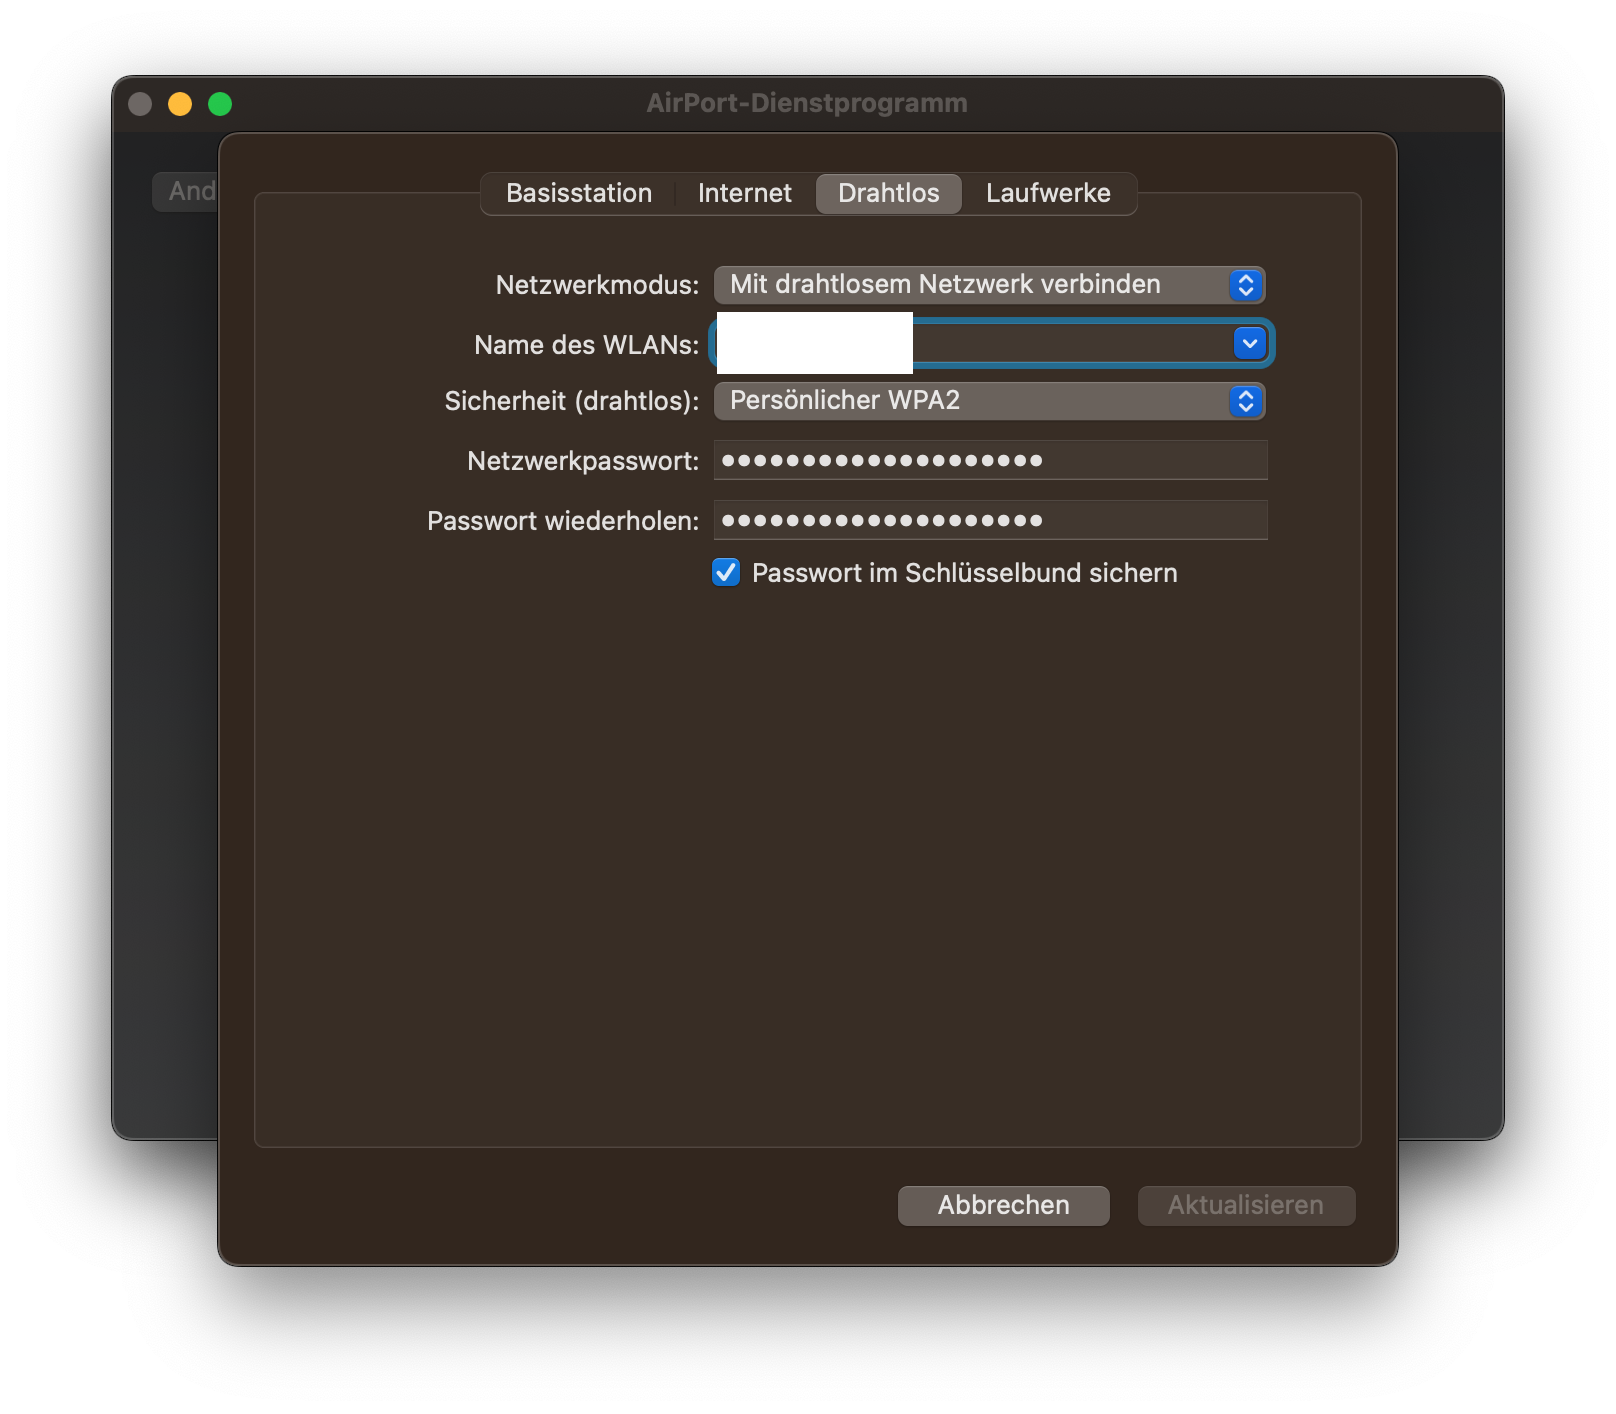Switch to the Basisstation tab
This screenshot has width=1616, height=1414.
point(579,193)
